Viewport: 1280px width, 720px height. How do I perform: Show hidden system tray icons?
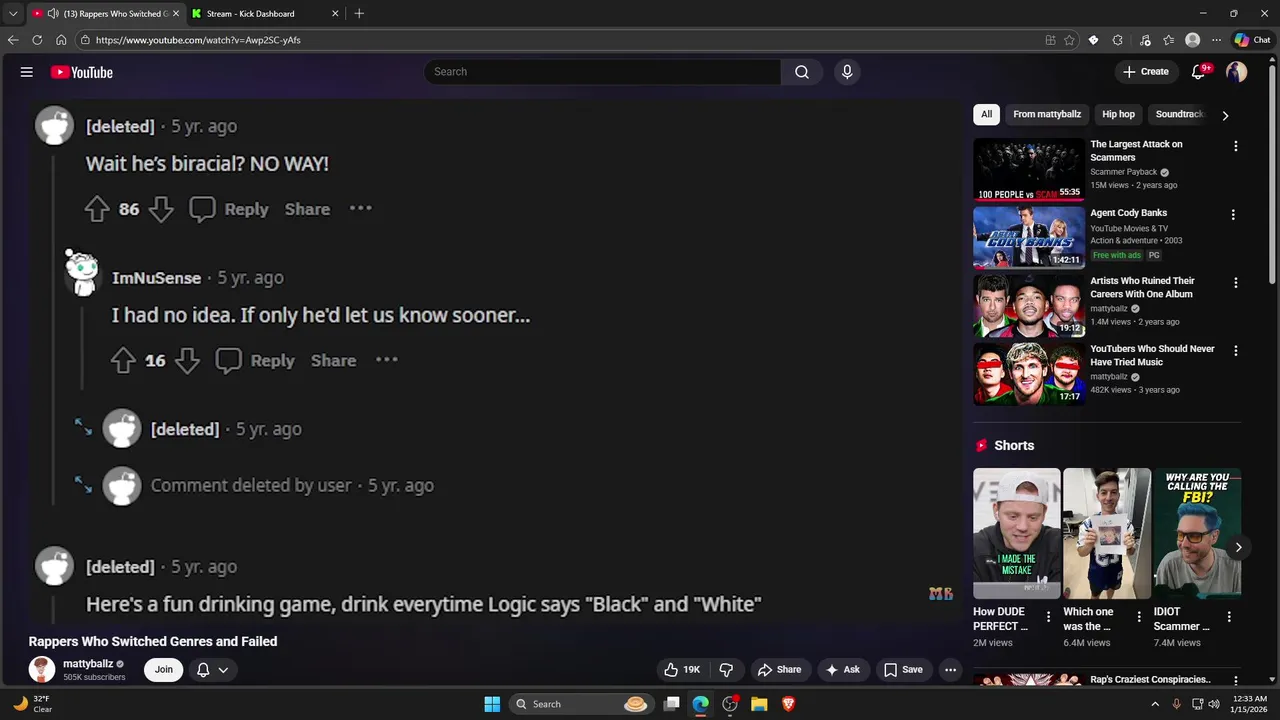point(1155,704)
